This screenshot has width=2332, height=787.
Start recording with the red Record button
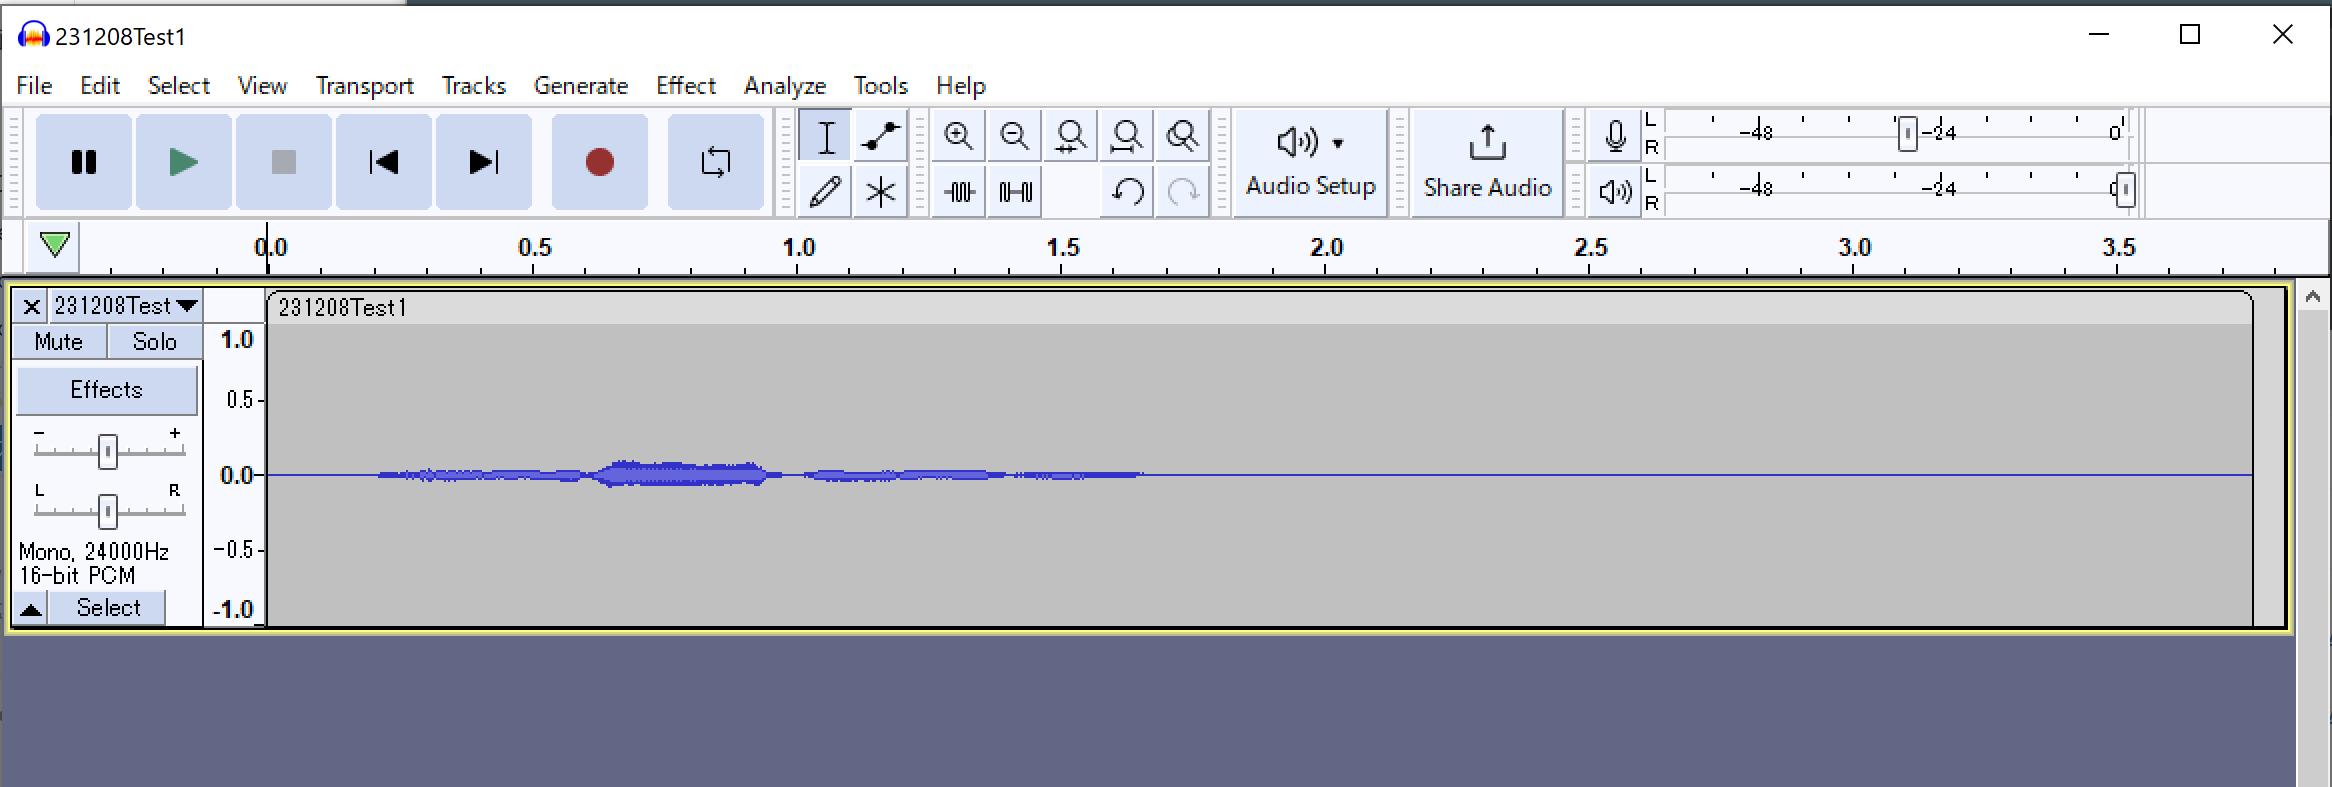pyautogui.click(x=600, y=162)
